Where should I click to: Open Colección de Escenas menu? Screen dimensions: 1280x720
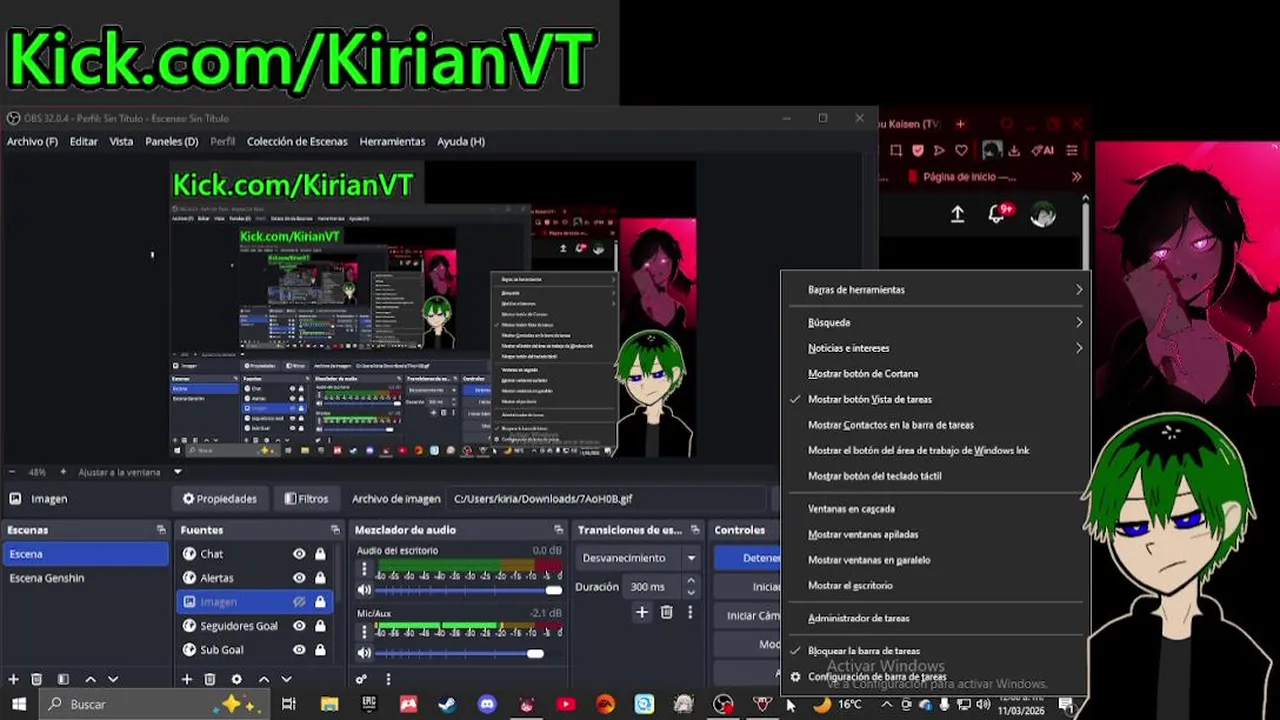coord(297,142)
